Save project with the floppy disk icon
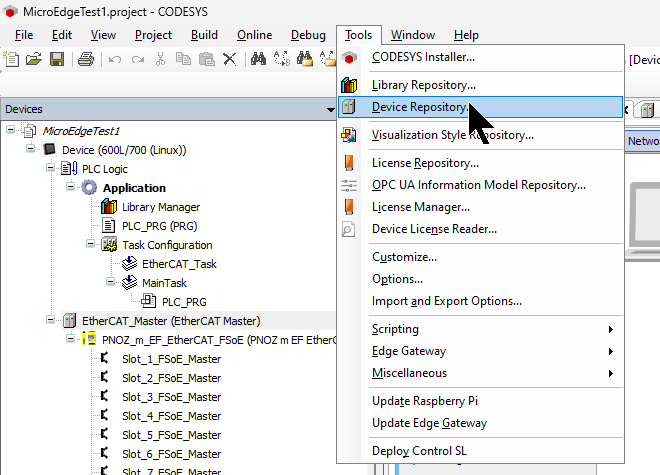660x475 pixels. point(57,59)
